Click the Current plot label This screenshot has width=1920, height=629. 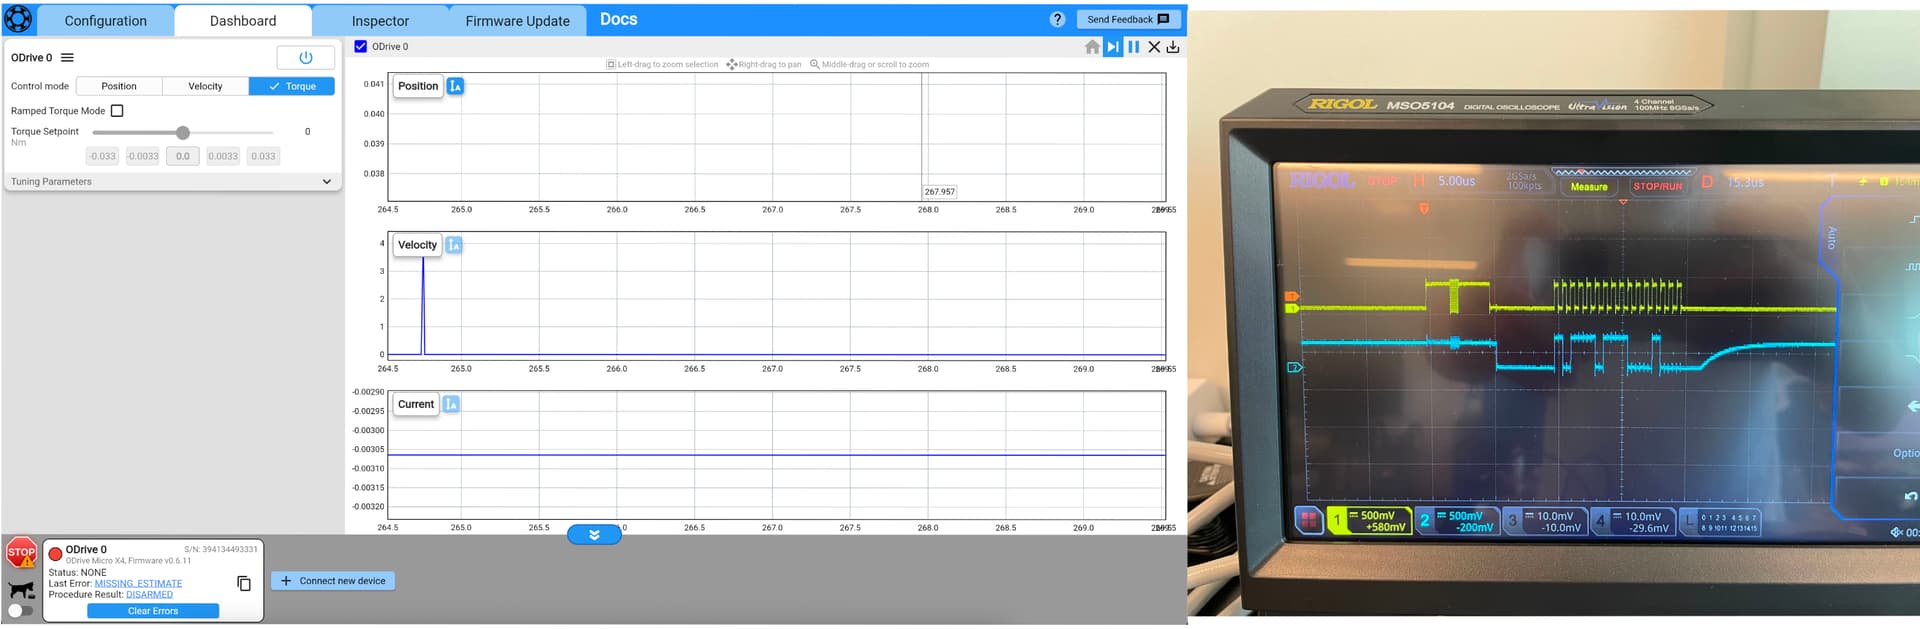(416, 404)
